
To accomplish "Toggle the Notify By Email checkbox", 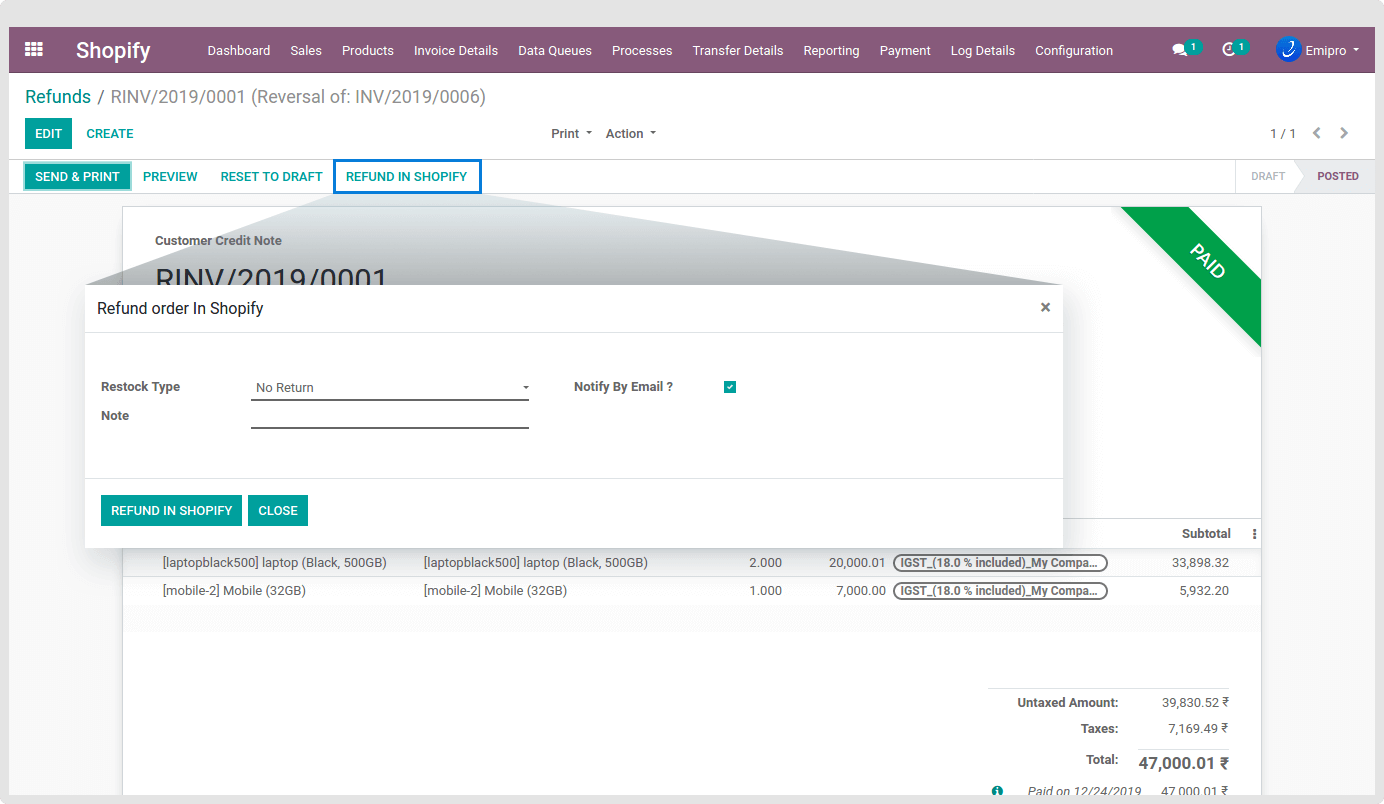I will (730, 387).
